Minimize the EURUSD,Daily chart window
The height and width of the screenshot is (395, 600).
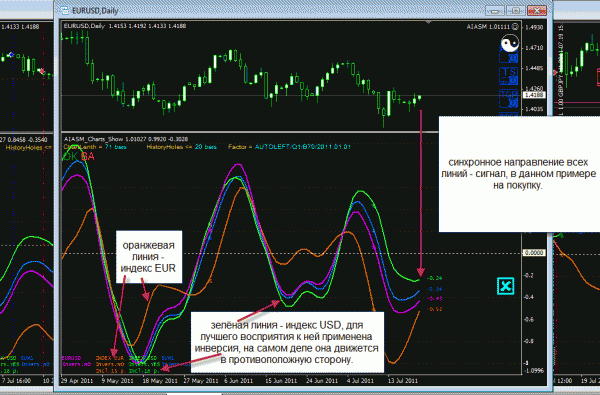tap(495, 11)
